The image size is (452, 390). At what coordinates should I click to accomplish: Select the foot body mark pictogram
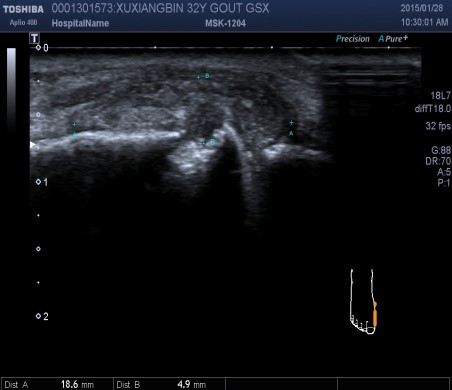tap(364, 302)
